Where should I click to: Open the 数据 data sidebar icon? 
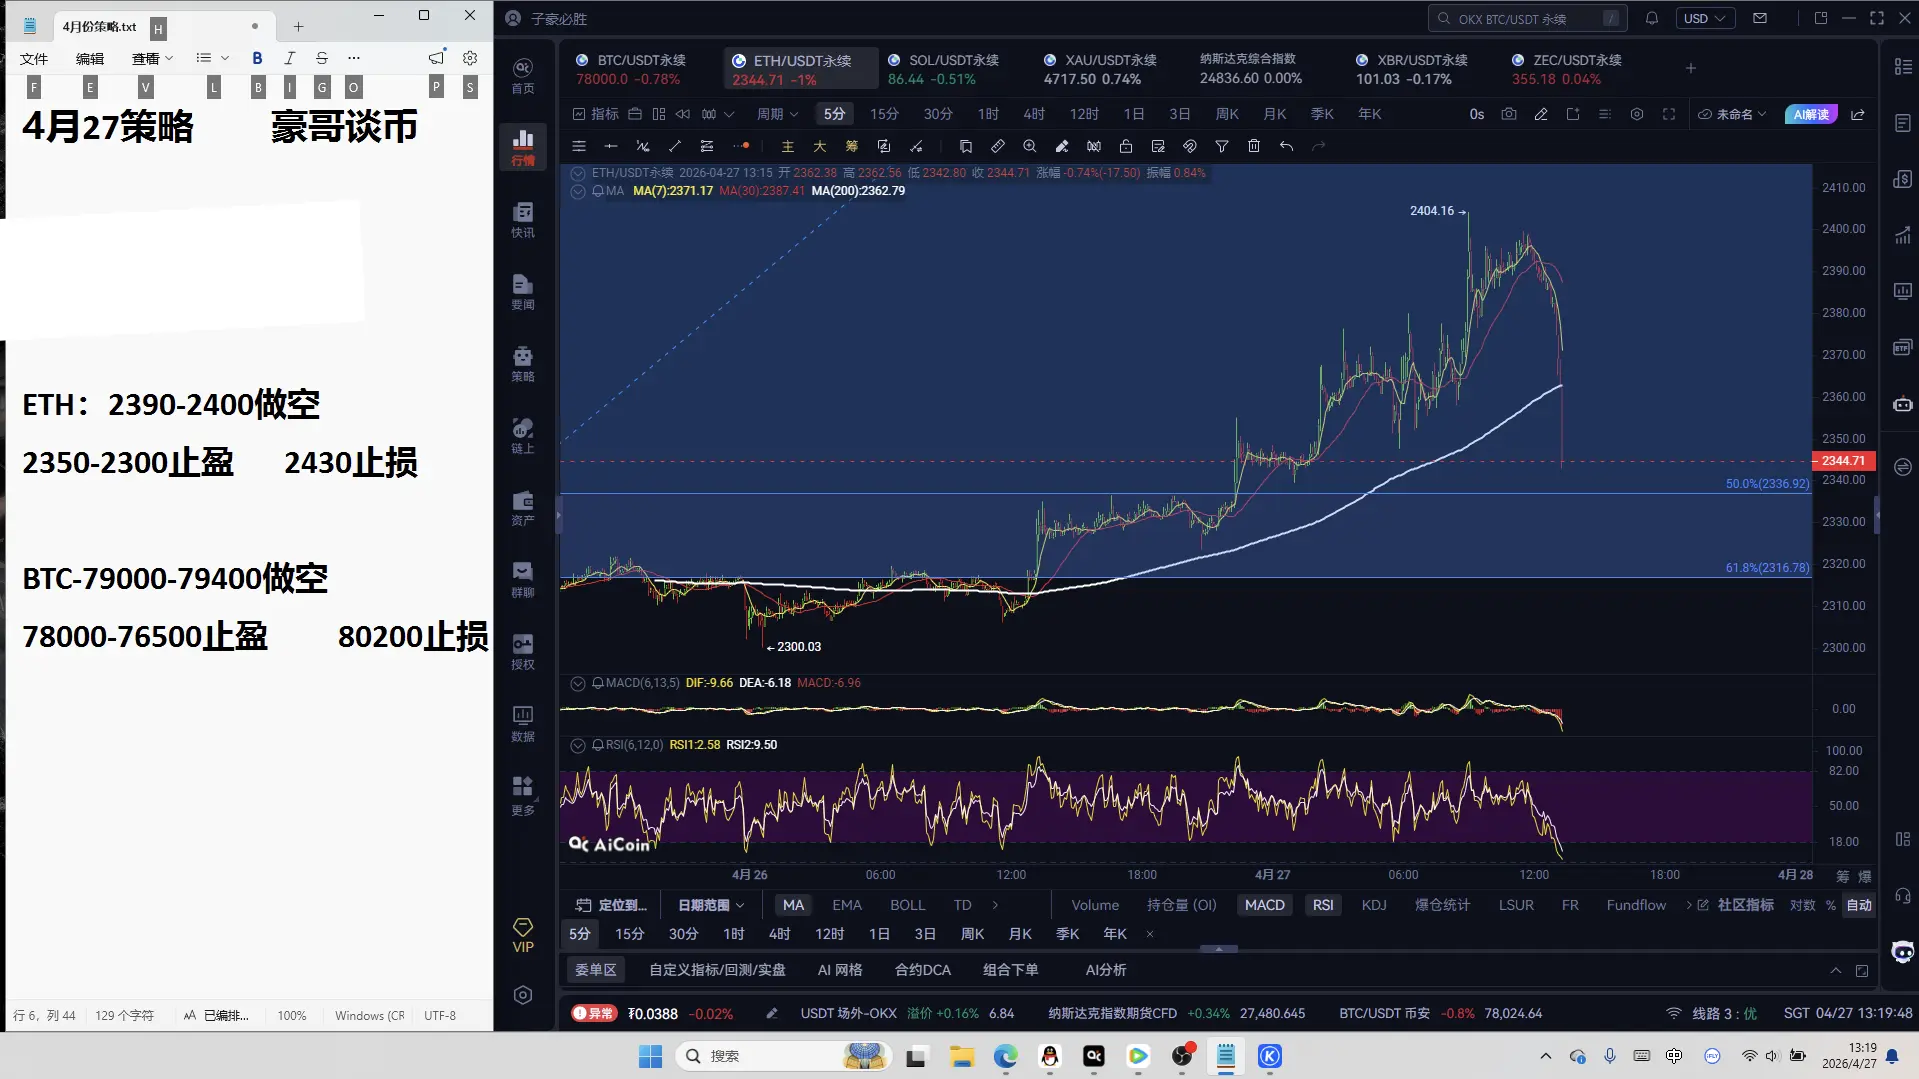523,724
